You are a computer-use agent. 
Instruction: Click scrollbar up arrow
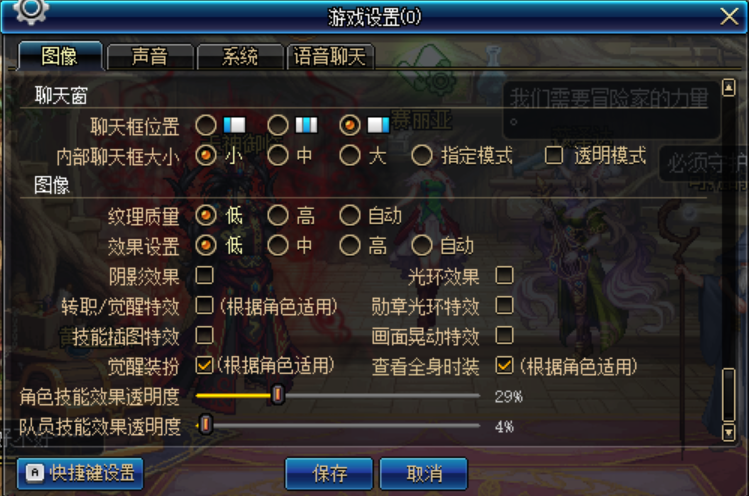(728, 88)
